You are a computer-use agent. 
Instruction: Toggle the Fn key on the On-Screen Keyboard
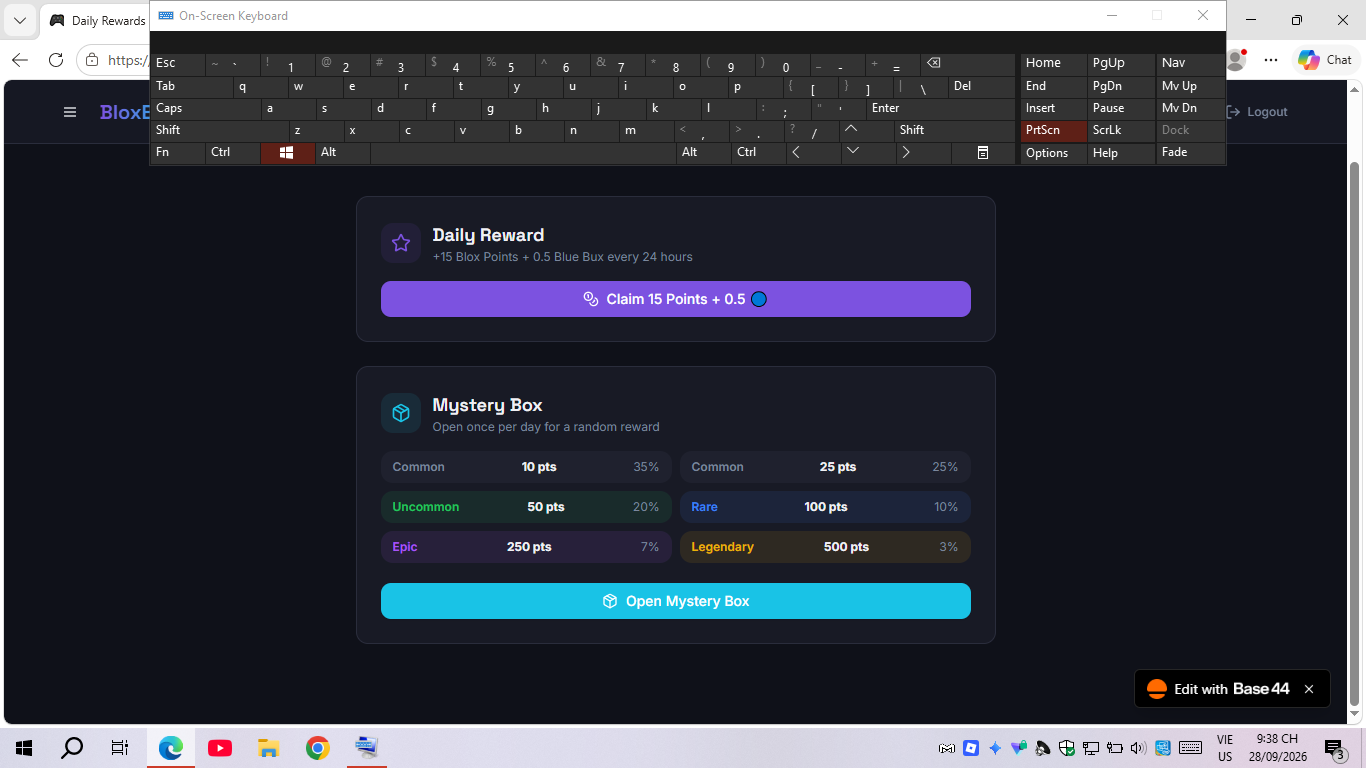coord(178,153)
